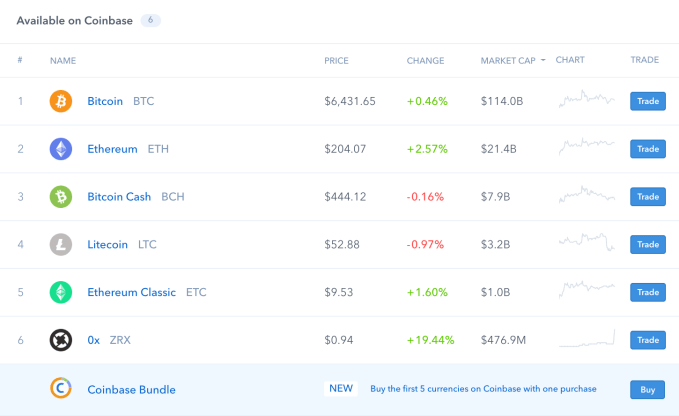Click the Ethereum diamond icon
Screen dimensions: 679x416
coord(61,149)
